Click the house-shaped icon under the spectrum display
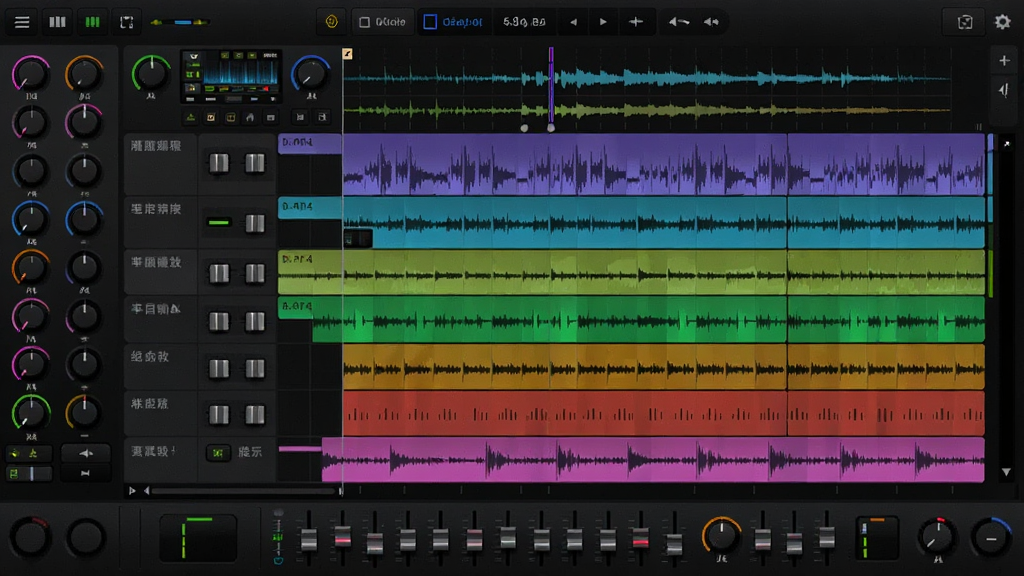The image size is (1024, 576). [250, 118]
